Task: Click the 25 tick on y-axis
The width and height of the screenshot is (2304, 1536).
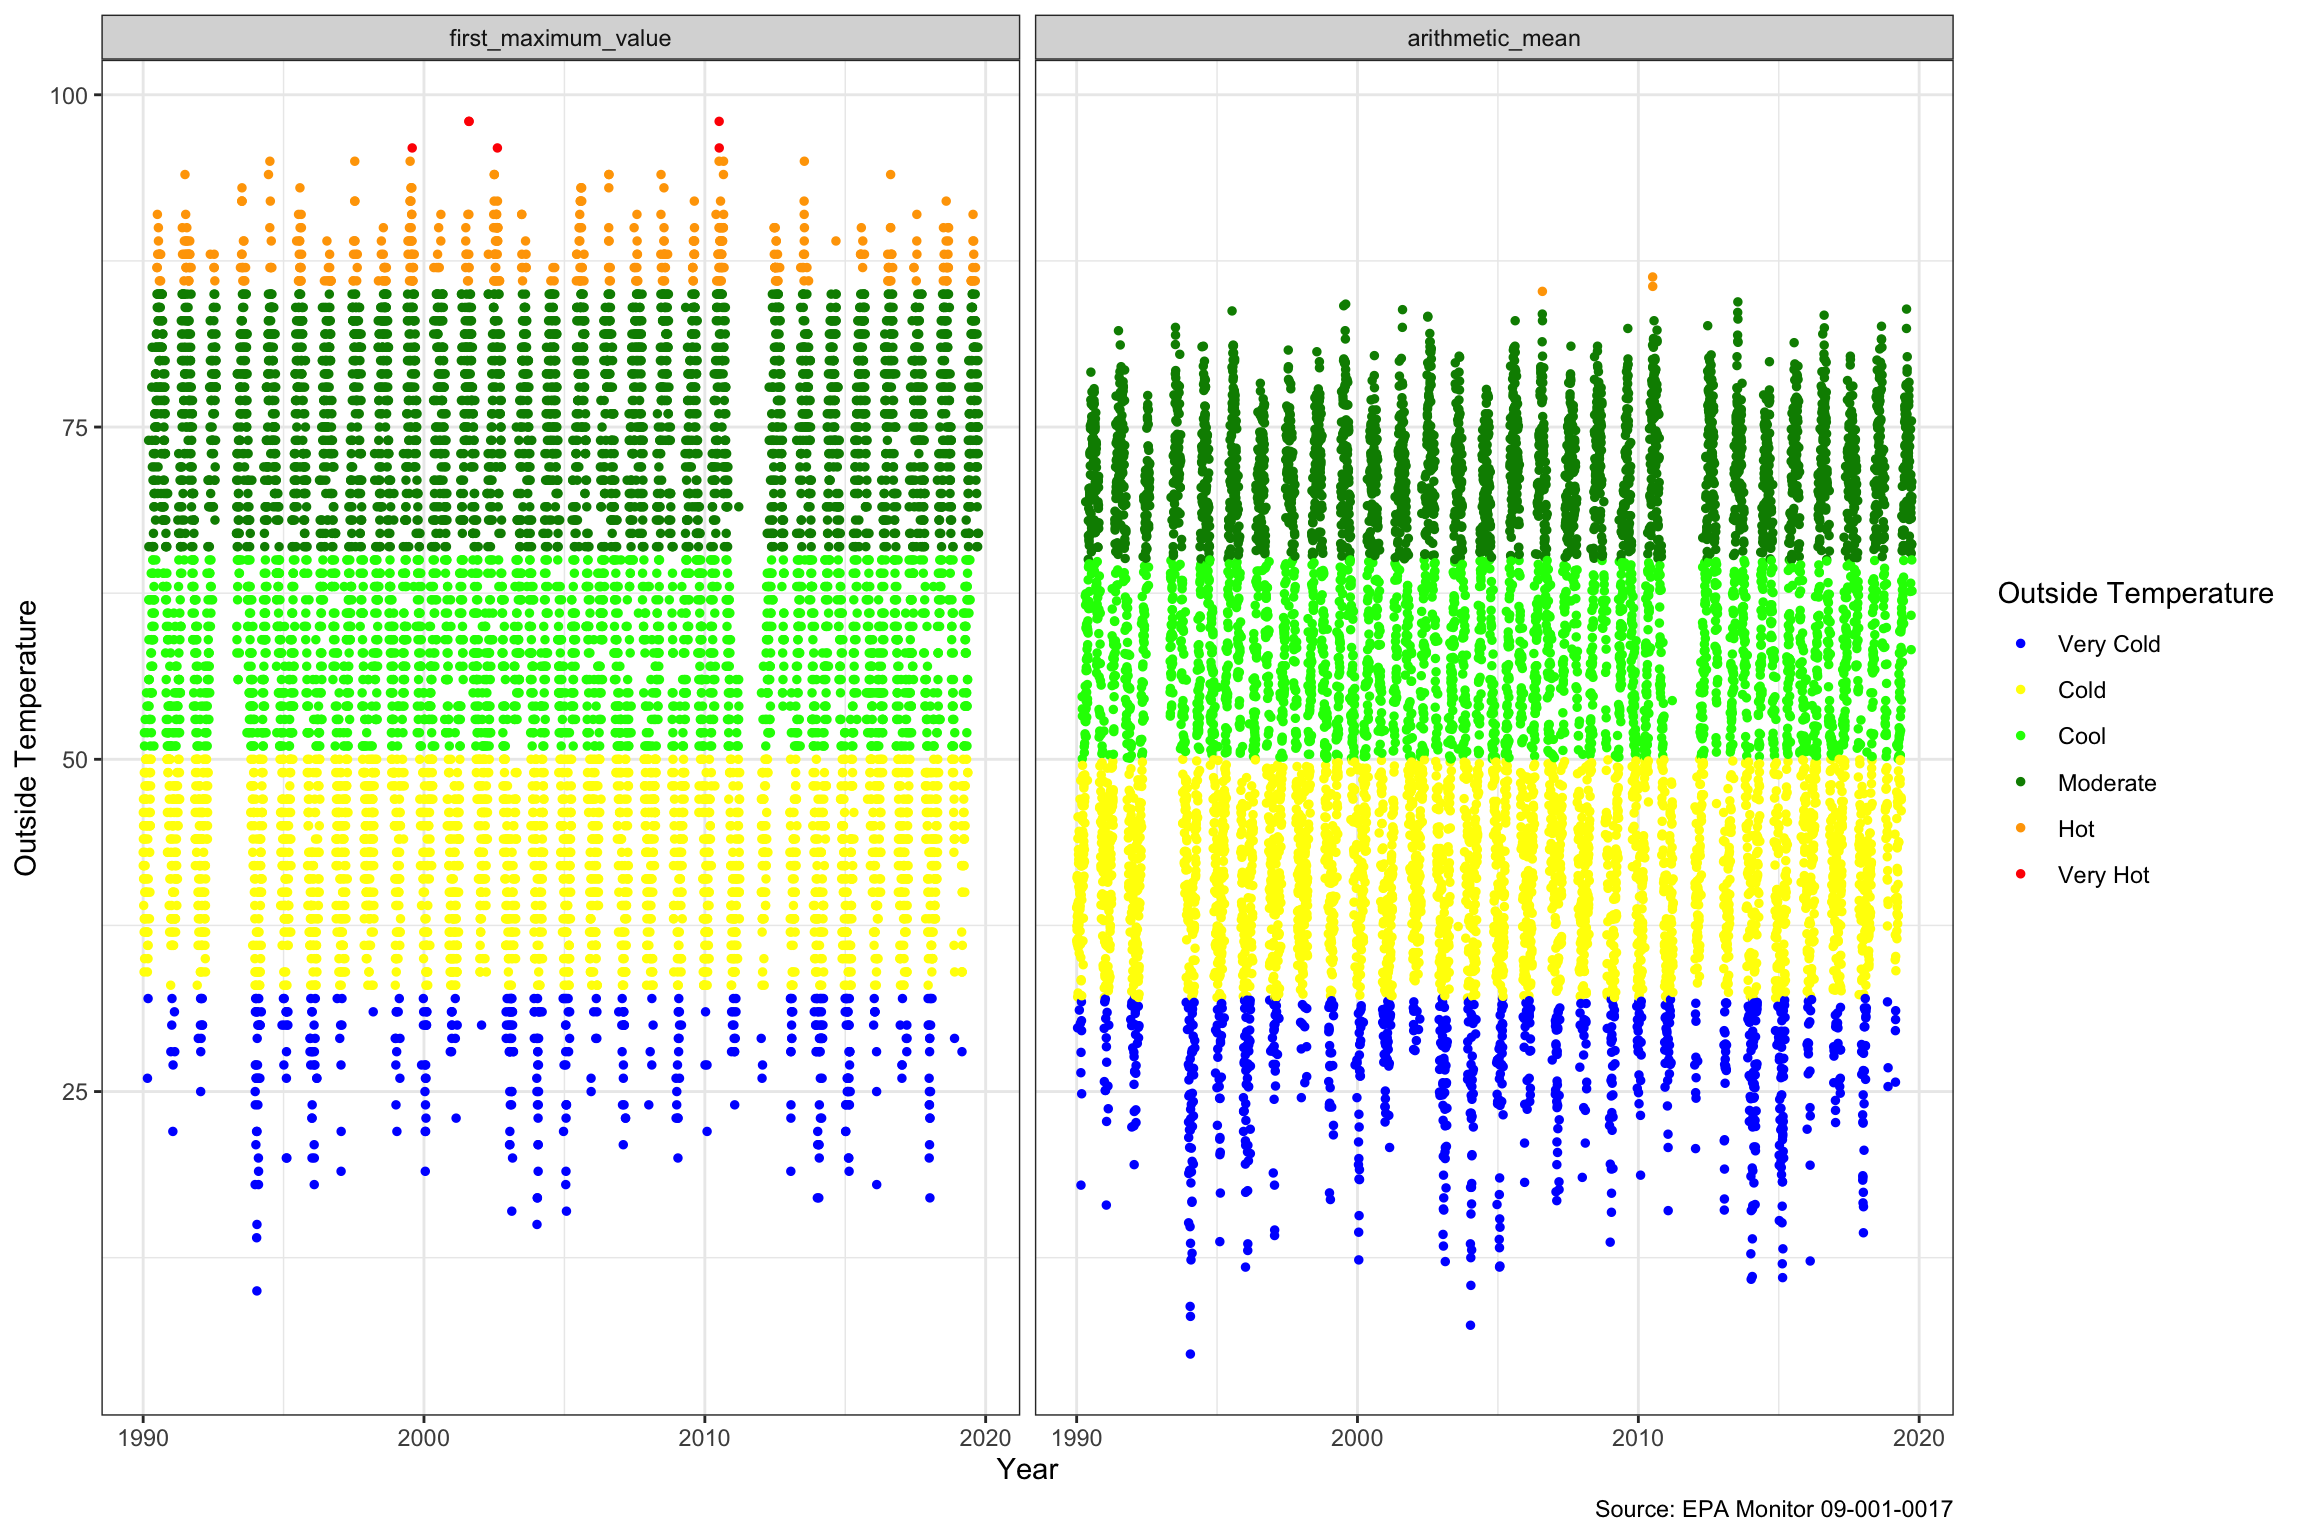Action: 75,1092
